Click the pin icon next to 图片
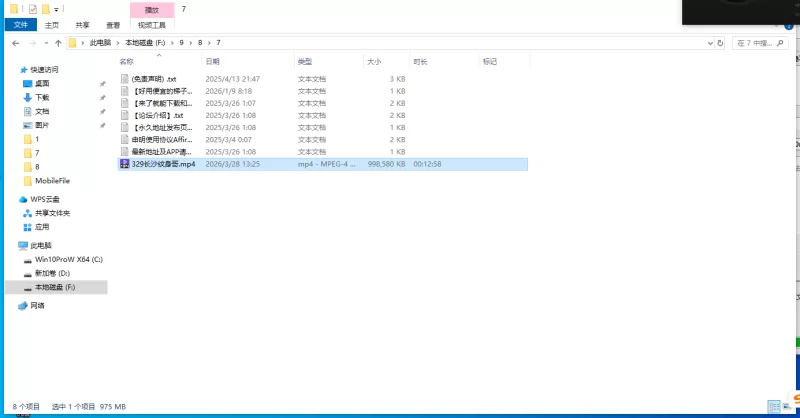The image size is (800, 418). tap(103, 125)
